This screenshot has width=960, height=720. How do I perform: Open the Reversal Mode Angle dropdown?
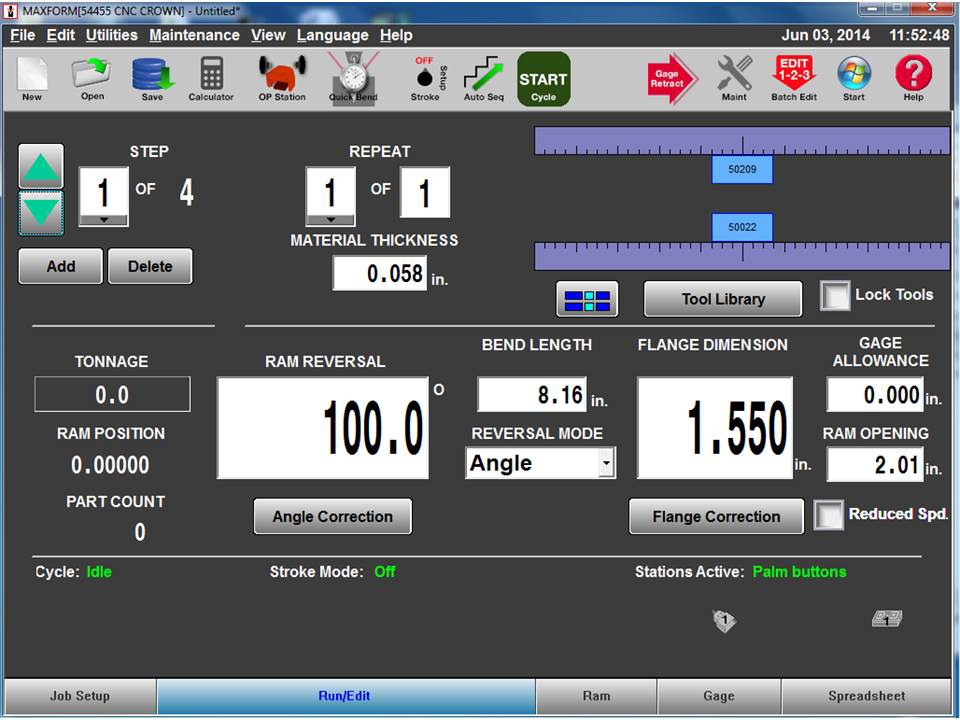click(606, 463)
